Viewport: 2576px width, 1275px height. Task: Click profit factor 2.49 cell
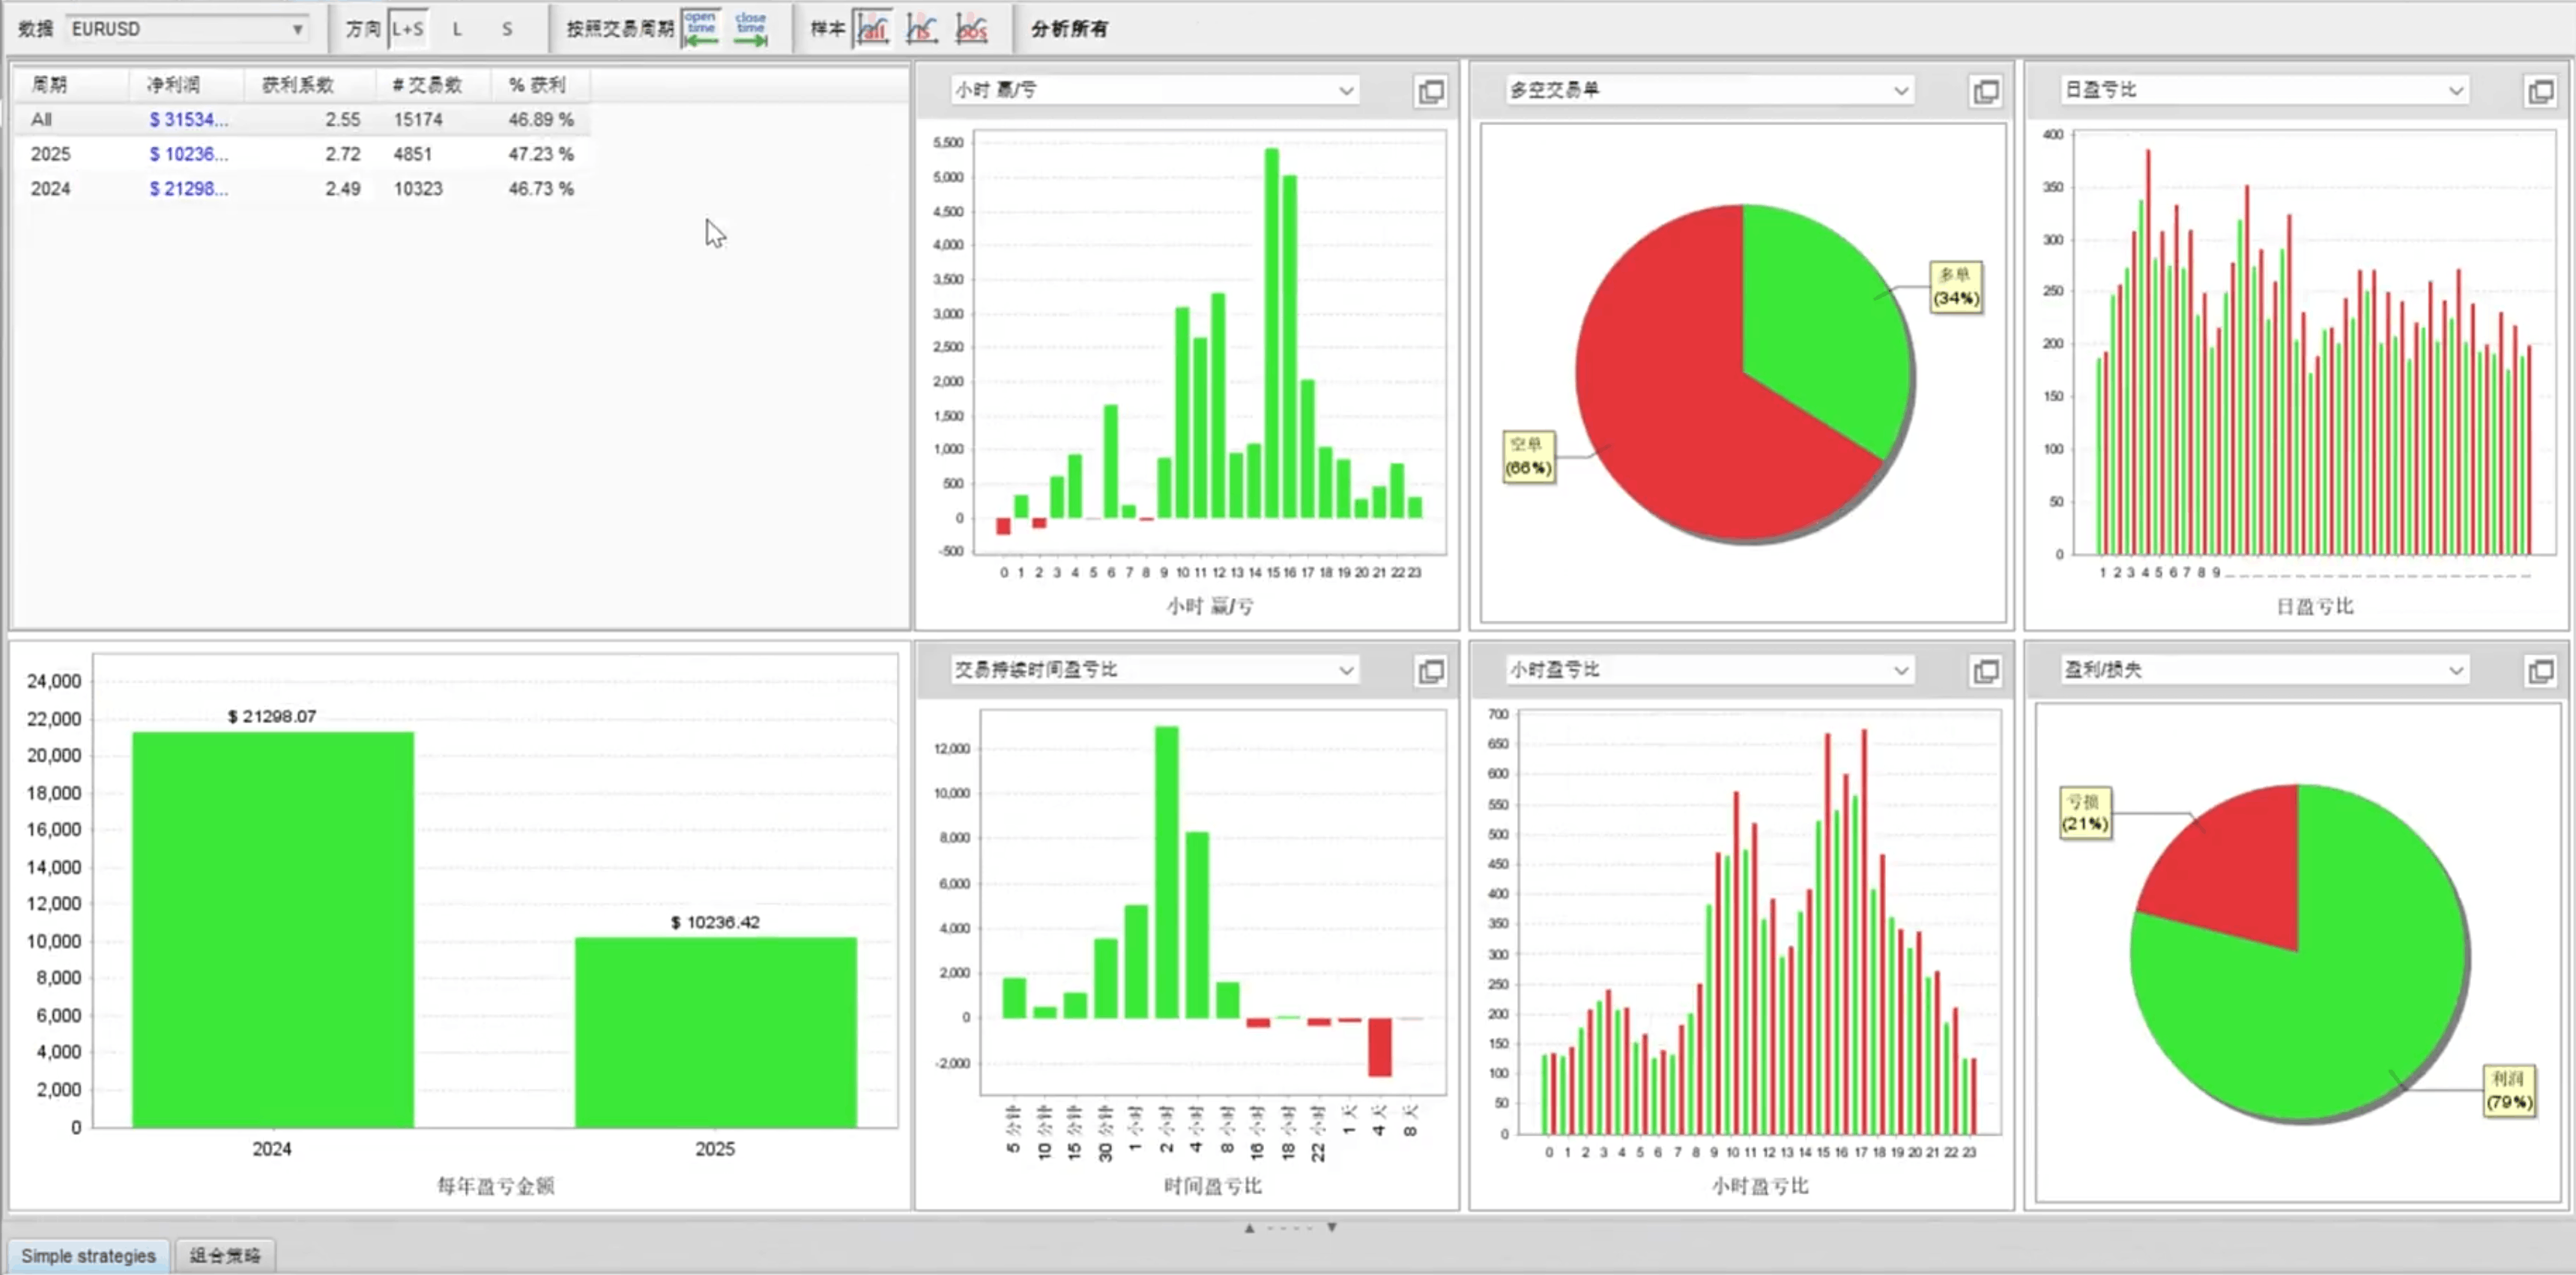tap(343, 189)
